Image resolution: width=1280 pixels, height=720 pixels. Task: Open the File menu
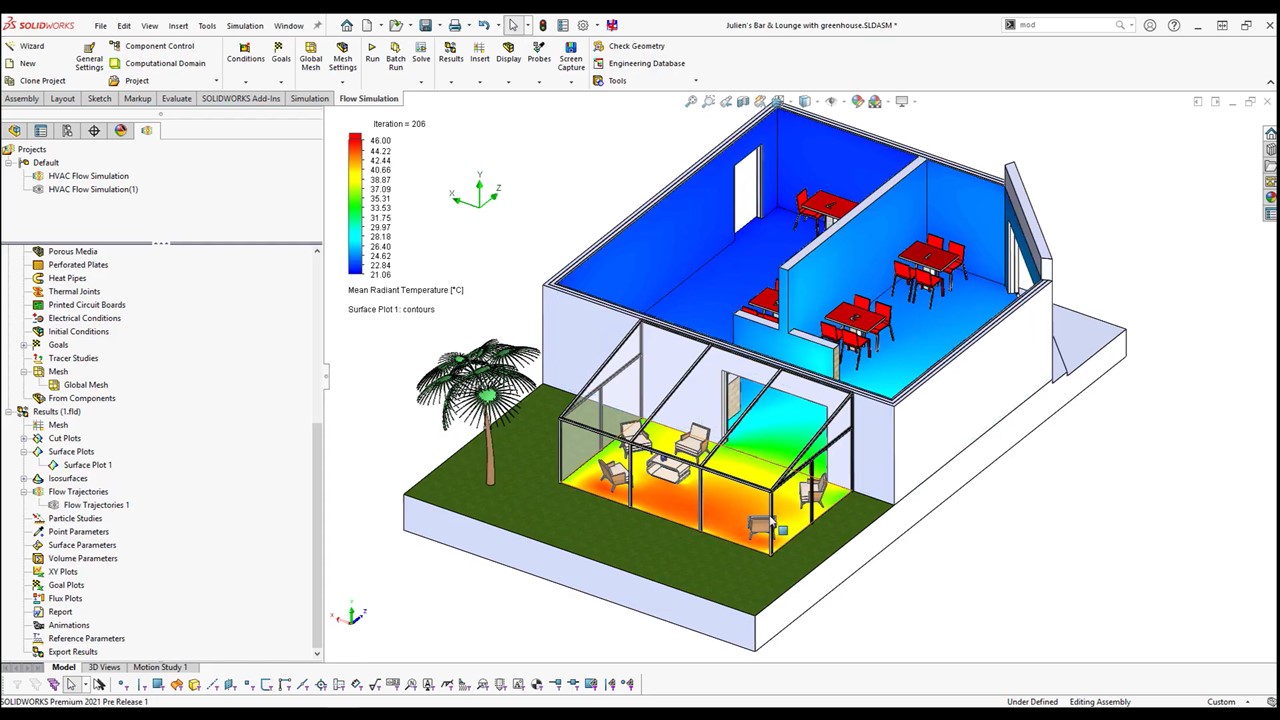pos(101,26)
